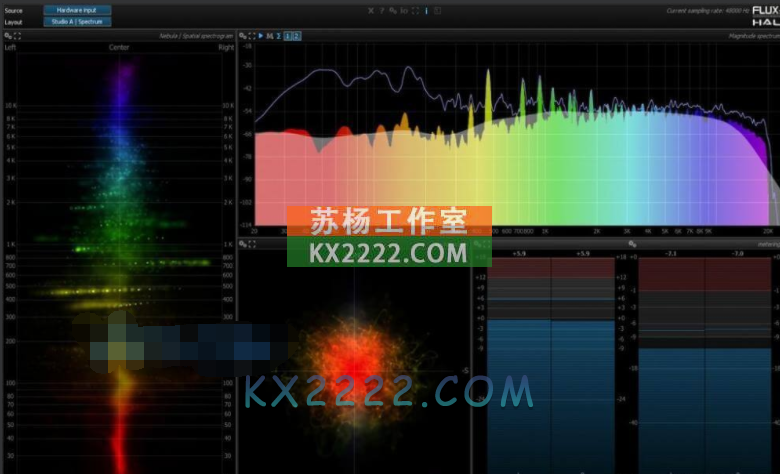Click the Source label
Image resolution: width=780 pixels, height=474 pixels.
13,10
